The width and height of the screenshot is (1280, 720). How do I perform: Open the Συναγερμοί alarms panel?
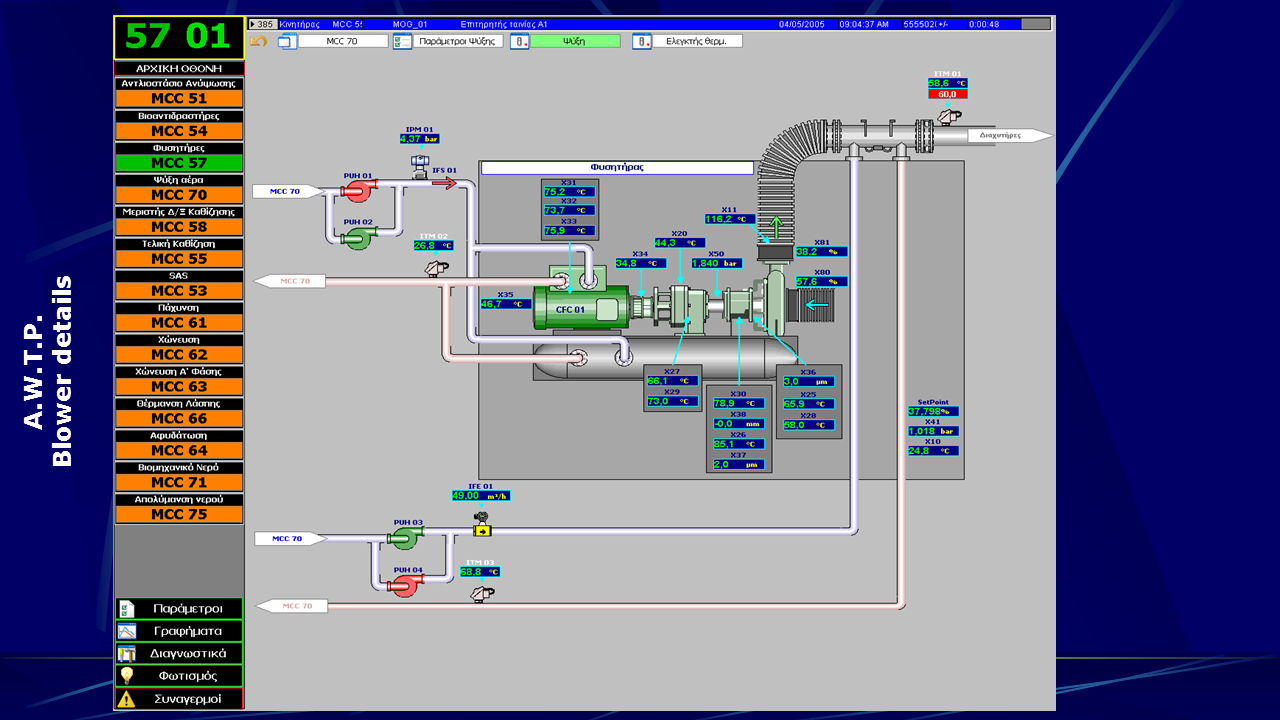[x=179, y=699]
